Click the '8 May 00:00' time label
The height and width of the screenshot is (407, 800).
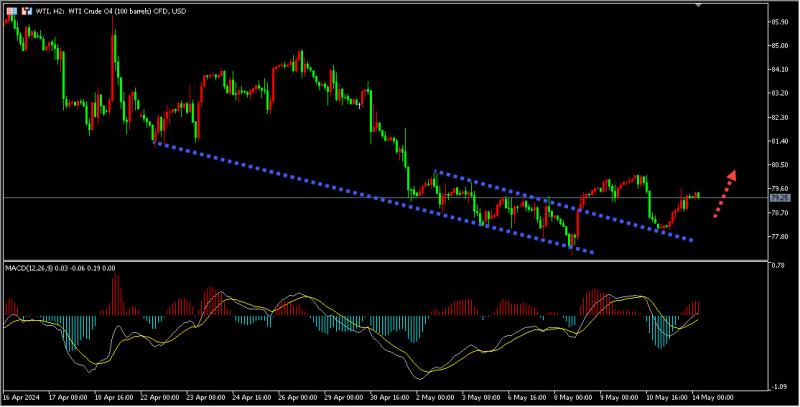(x=573, y=397)
